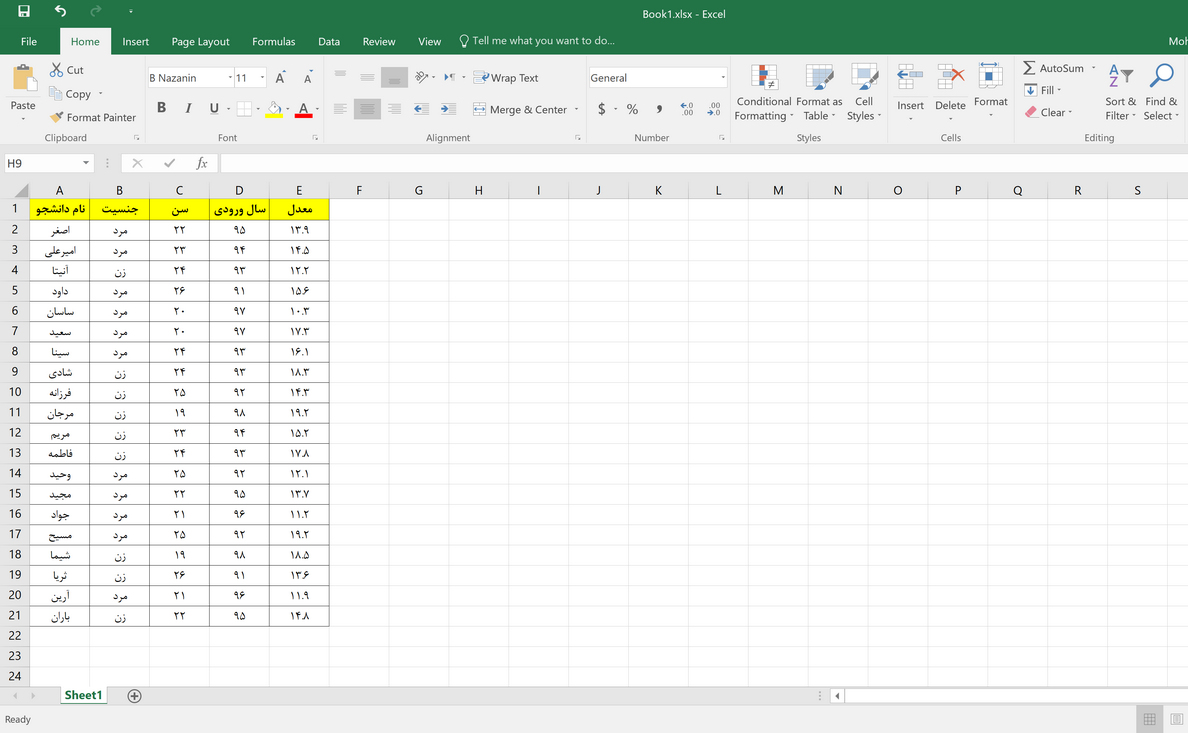Toggle Wrap Text on selected cell
The height and width of the screenshot is (733, 1188).
click(x=505, y=78)
